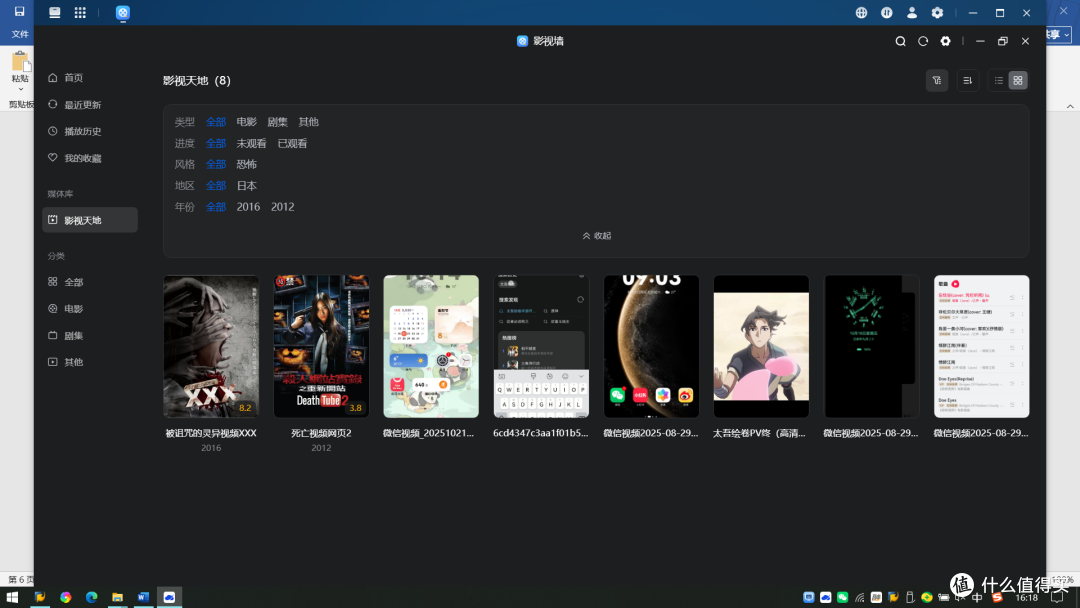Open the apps grid icon in top bar
The width and height of the screenshot is (1080, 608).
pyautogui.click(x=80, y=12)
